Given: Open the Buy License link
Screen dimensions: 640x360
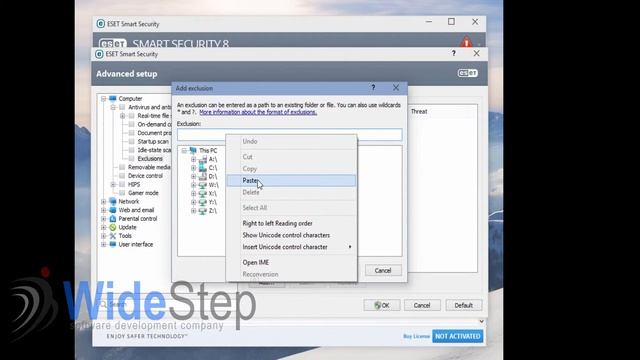Looking at the screenshot, I should [416, 336].
